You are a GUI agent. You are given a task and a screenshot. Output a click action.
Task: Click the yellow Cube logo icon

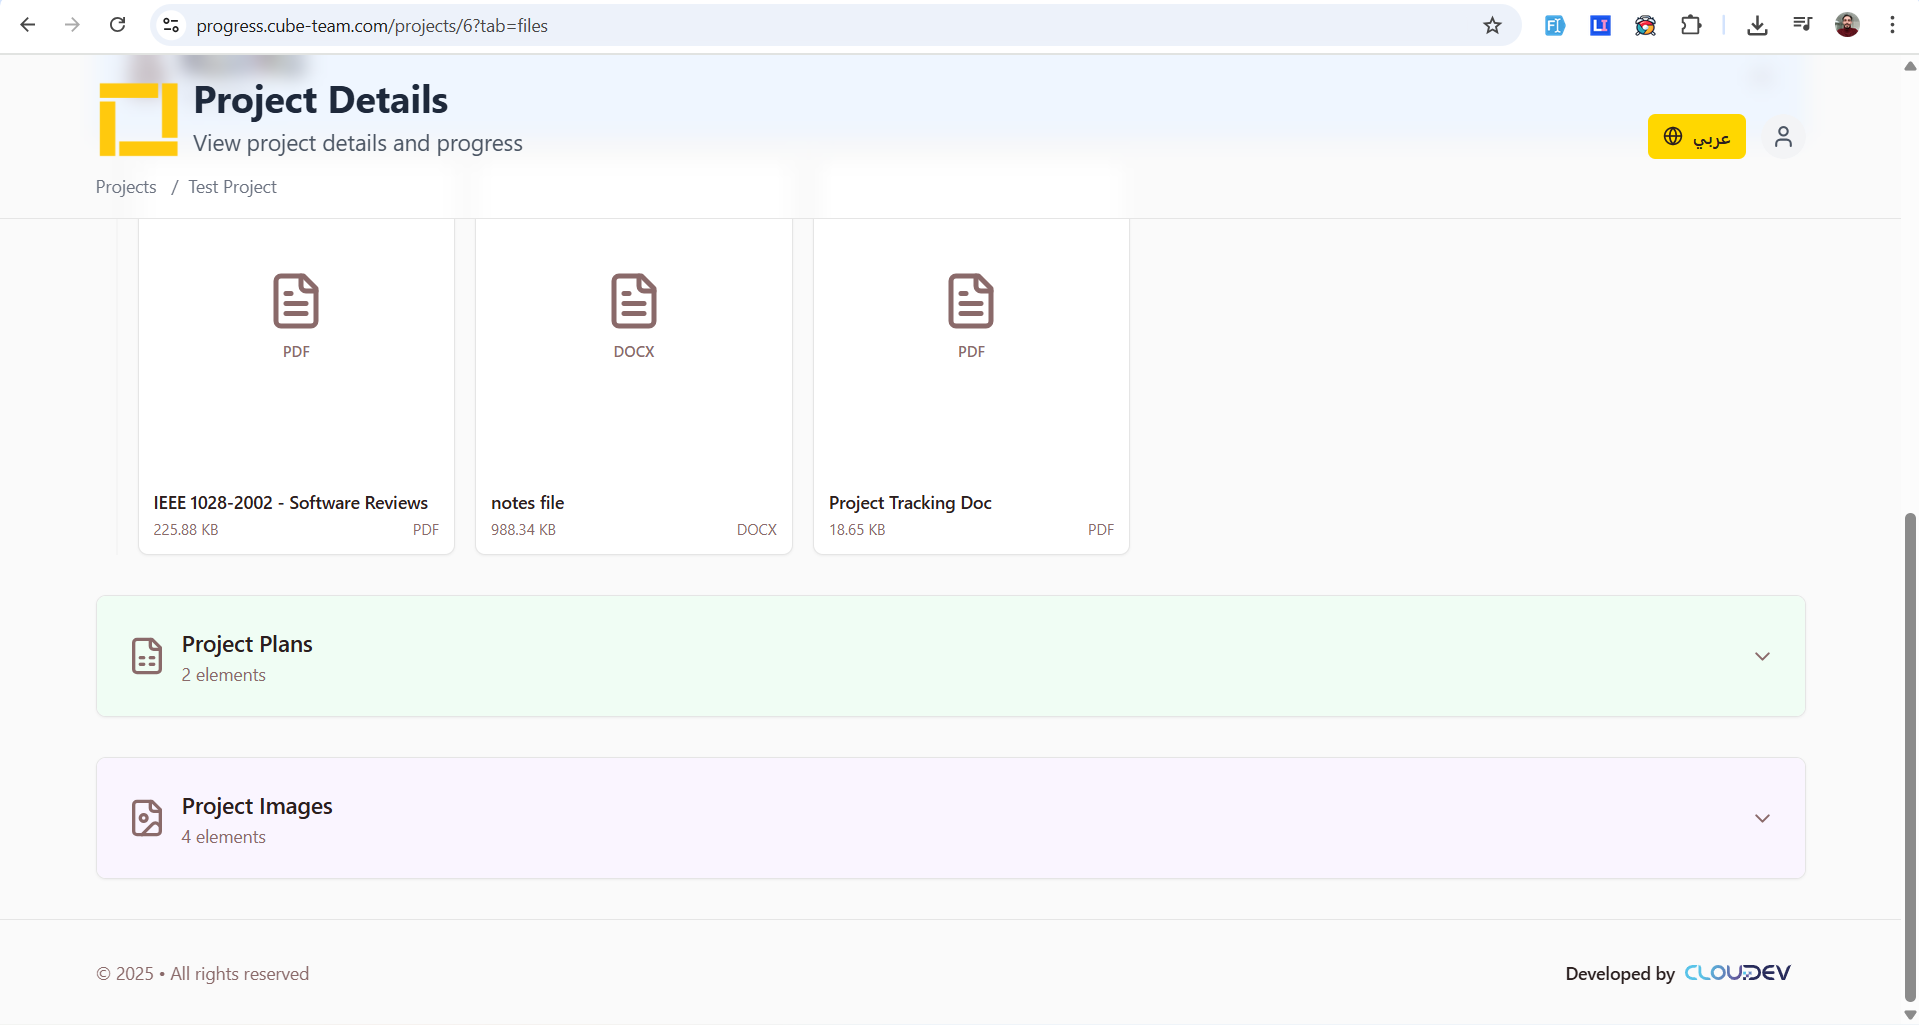(138, 119)
